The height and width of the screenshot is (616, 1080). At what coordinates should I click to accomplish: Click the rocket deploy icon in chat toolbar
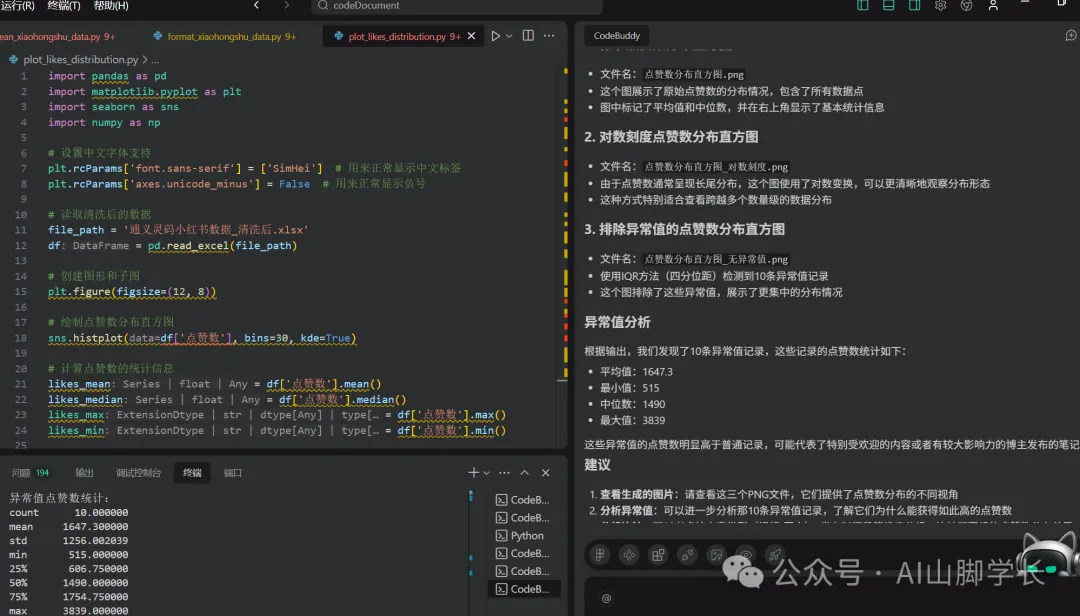775,555
